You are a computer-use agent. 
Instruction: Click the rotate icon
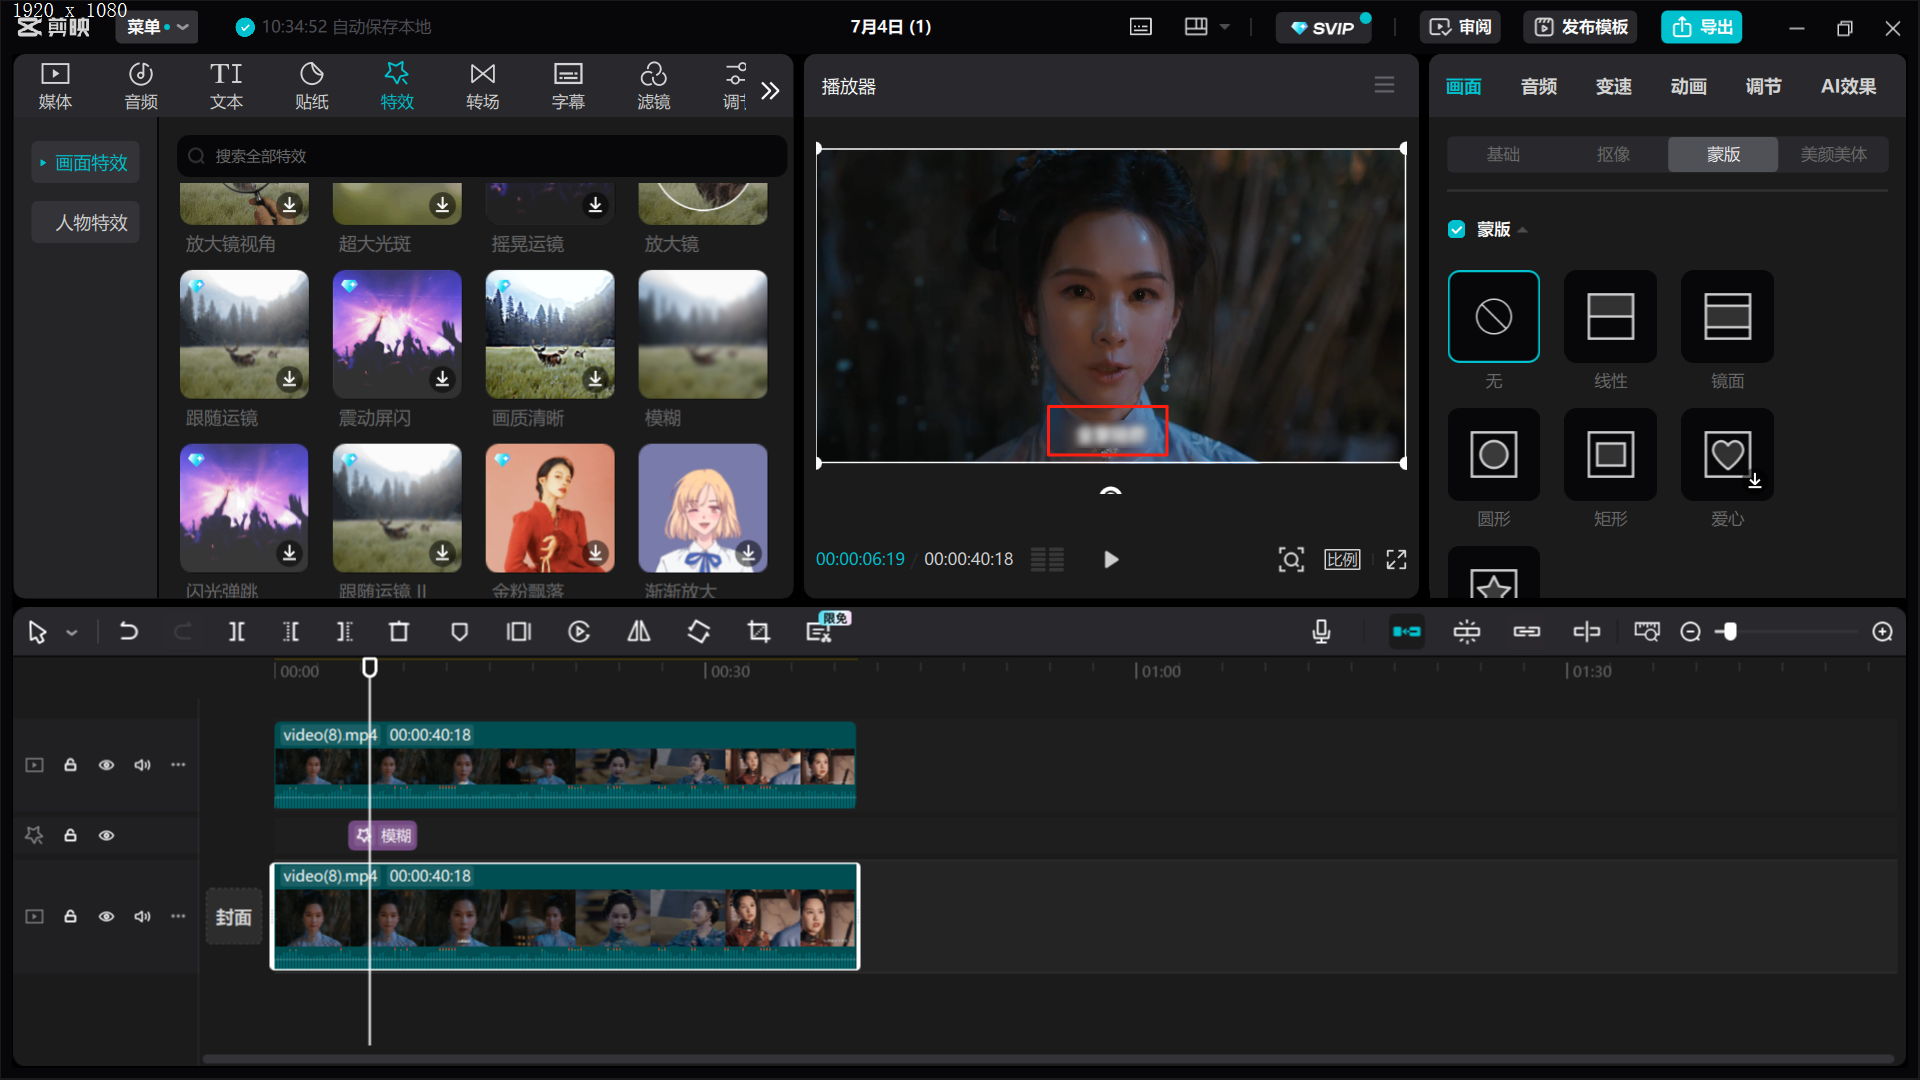(x=699, y=632)
